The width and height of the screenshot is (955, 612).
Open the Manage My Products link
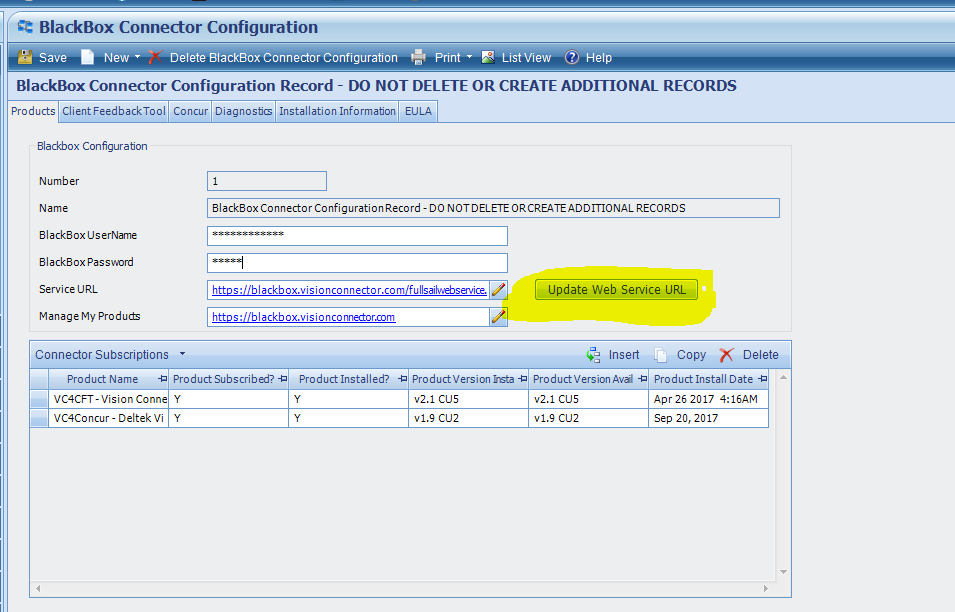[x=303, y=317]
